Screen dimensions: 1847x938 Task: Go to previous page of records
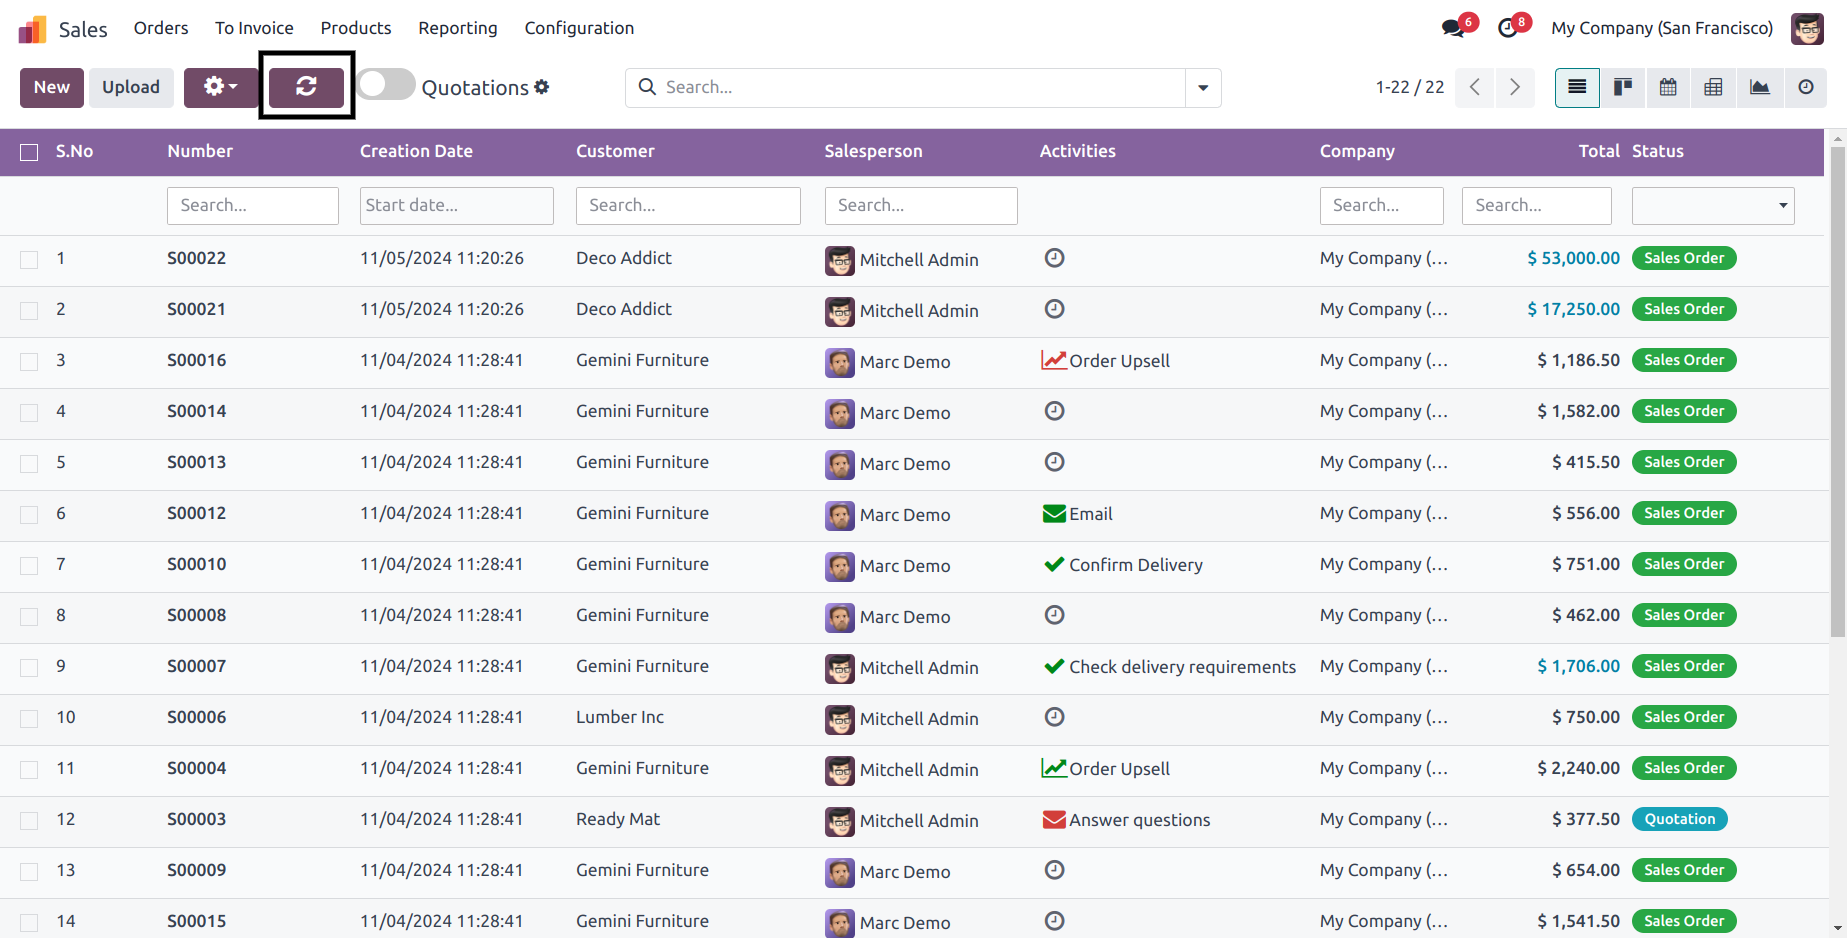1475,87
